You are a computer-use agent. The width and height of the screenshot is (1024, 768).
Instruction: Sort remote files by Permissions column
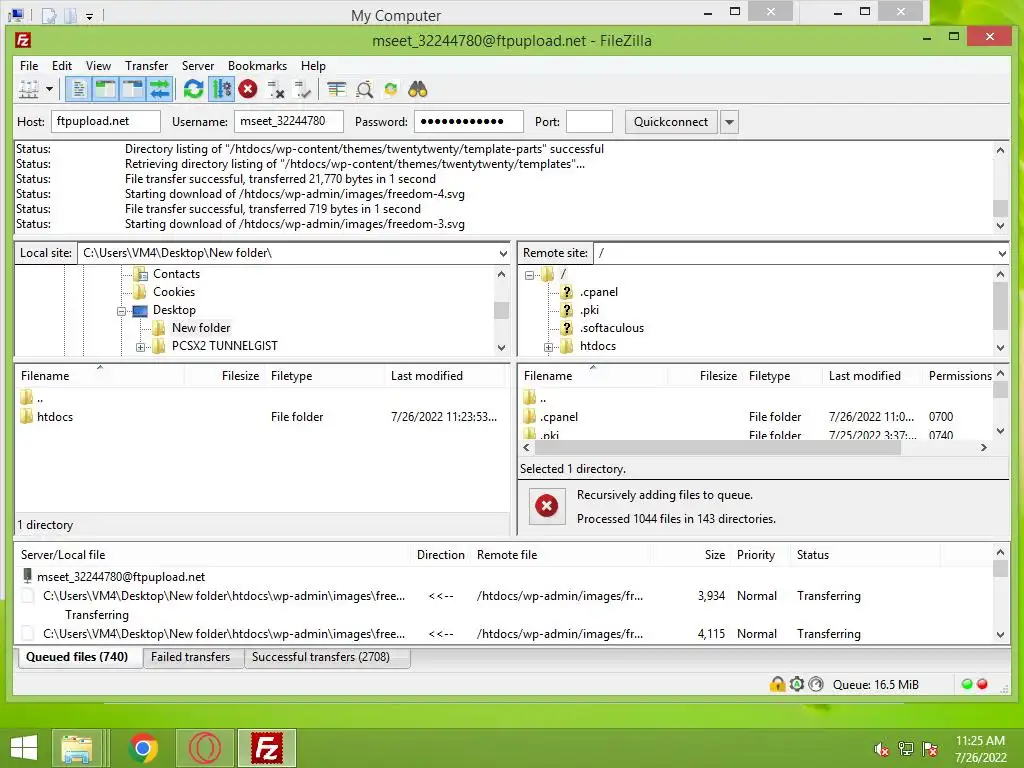click(959, 376)
